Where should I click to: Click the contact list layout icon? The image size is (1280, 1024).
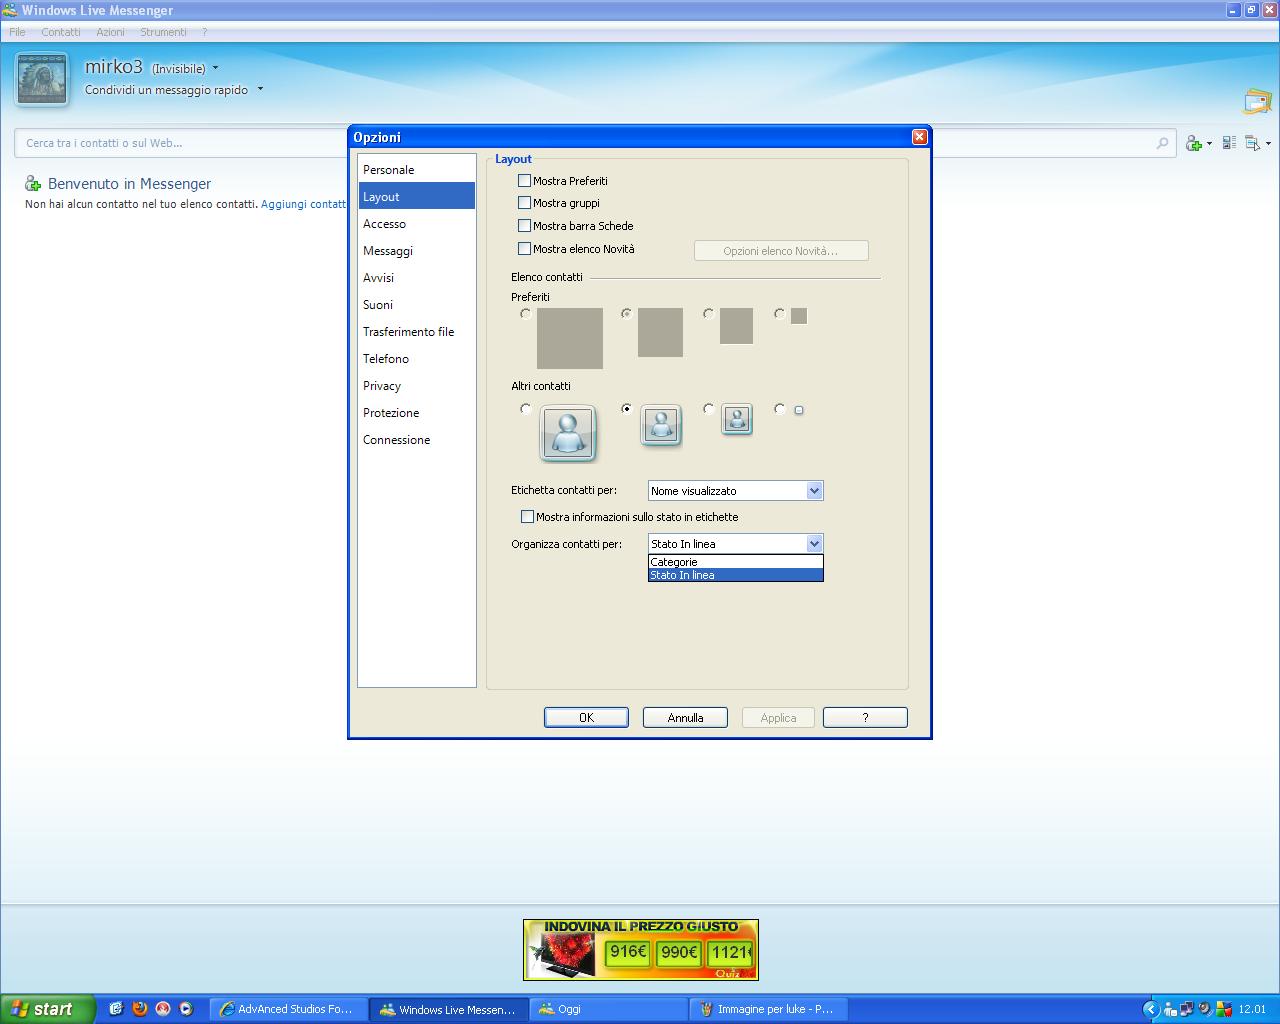tap(1229, 143)
